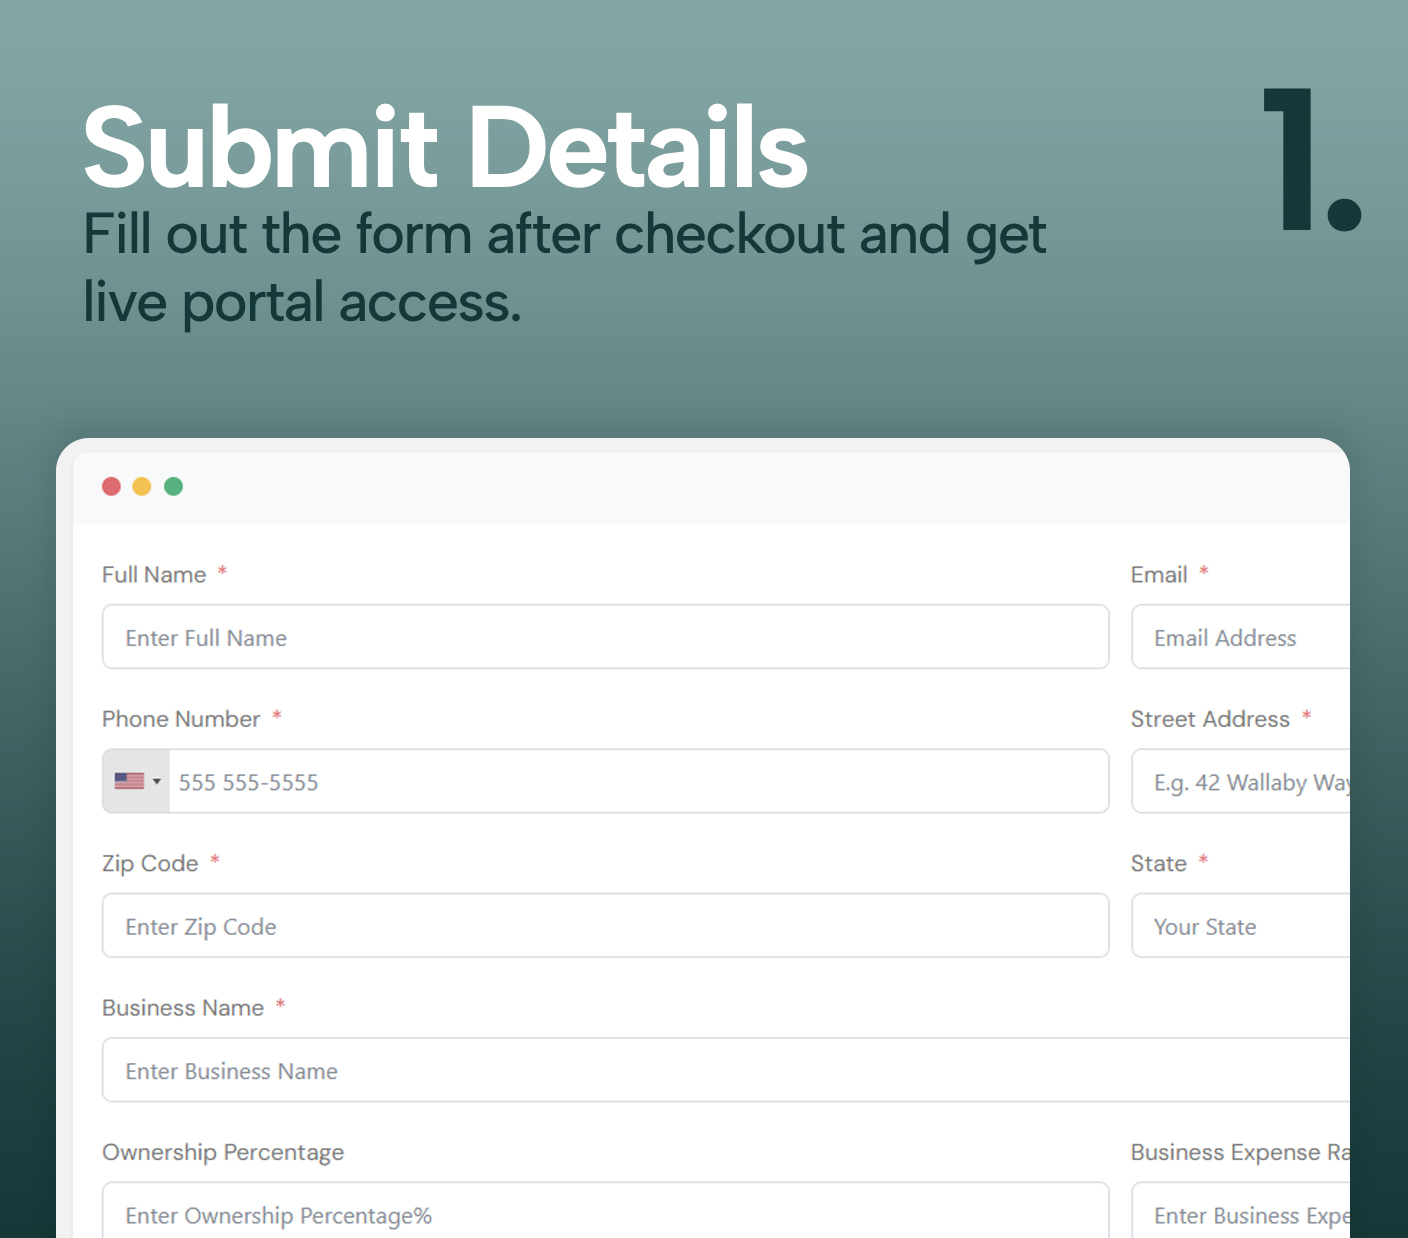This screenshot has width=1408, height=1238.
Task: Select the phone number input box
Action: click(x=639, y=781)
